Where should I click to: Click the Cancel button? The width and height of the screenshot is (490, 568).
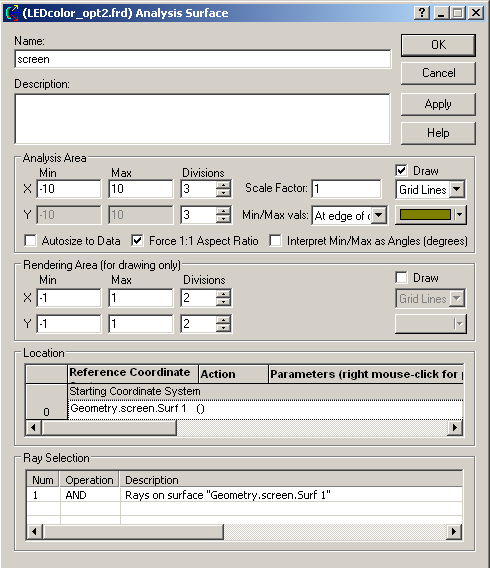(438, 73)
